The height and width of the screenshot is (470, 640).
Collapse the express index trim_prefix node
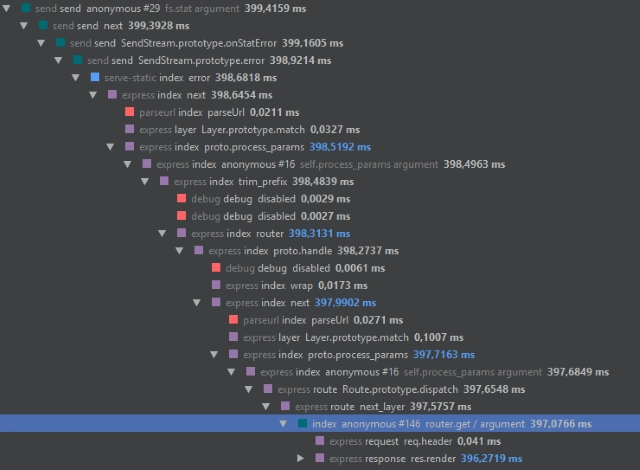(x=145, y=181)
